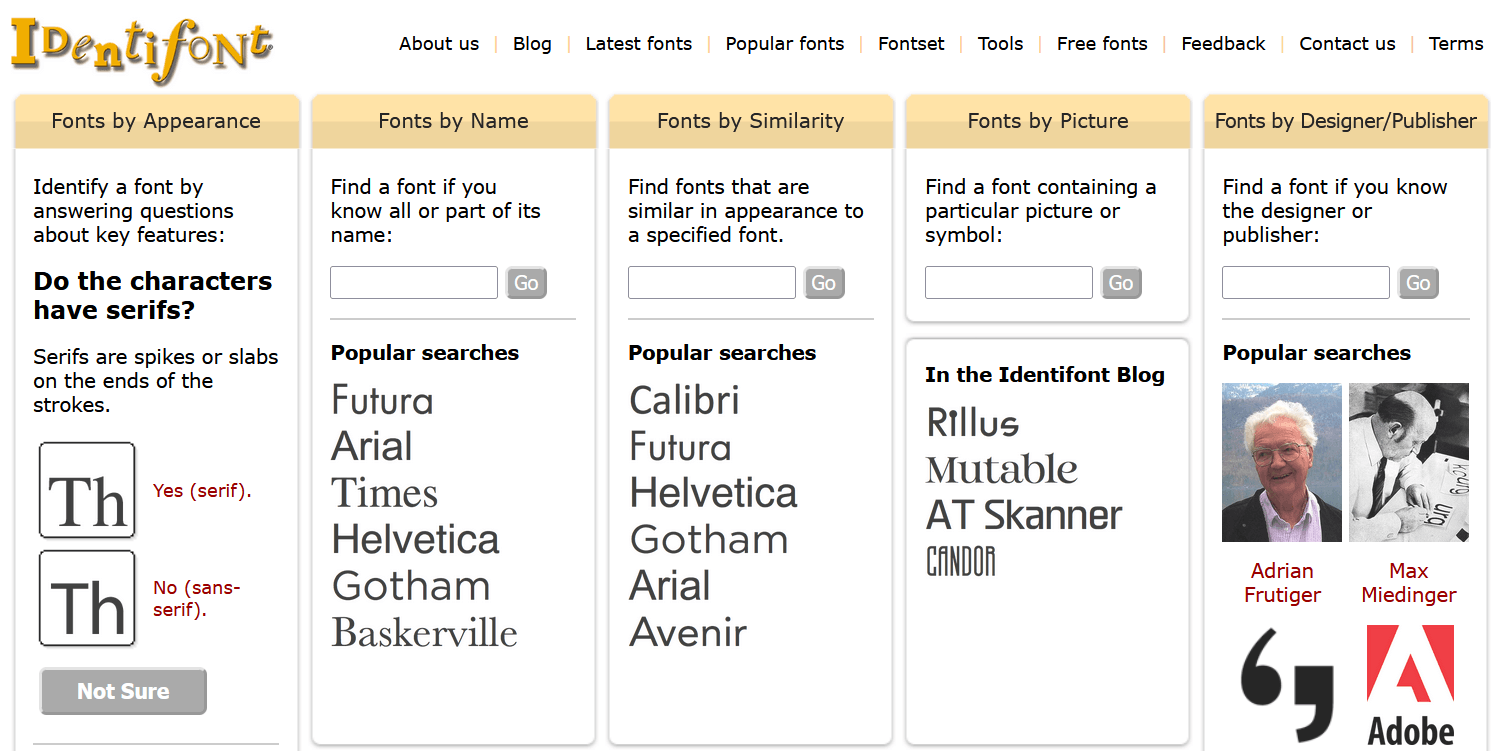Click Go in Fonts by Picture

click(1121, 283)
